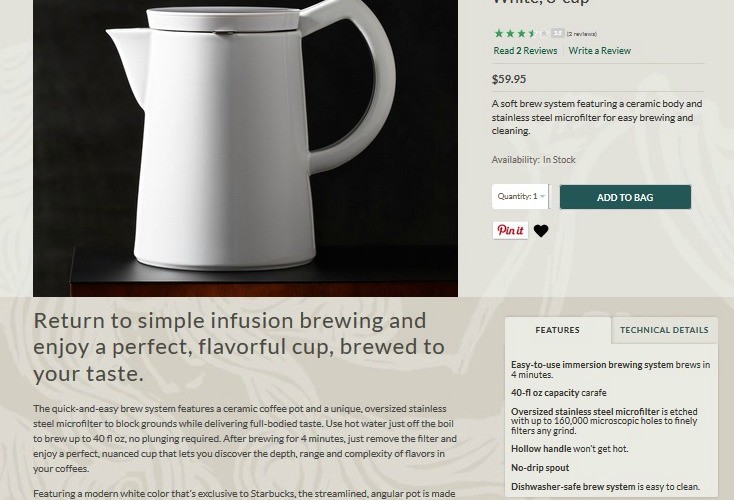Select the Features tab
The image size is (734, 500).
pyautogui.click(x=558, y=330)
